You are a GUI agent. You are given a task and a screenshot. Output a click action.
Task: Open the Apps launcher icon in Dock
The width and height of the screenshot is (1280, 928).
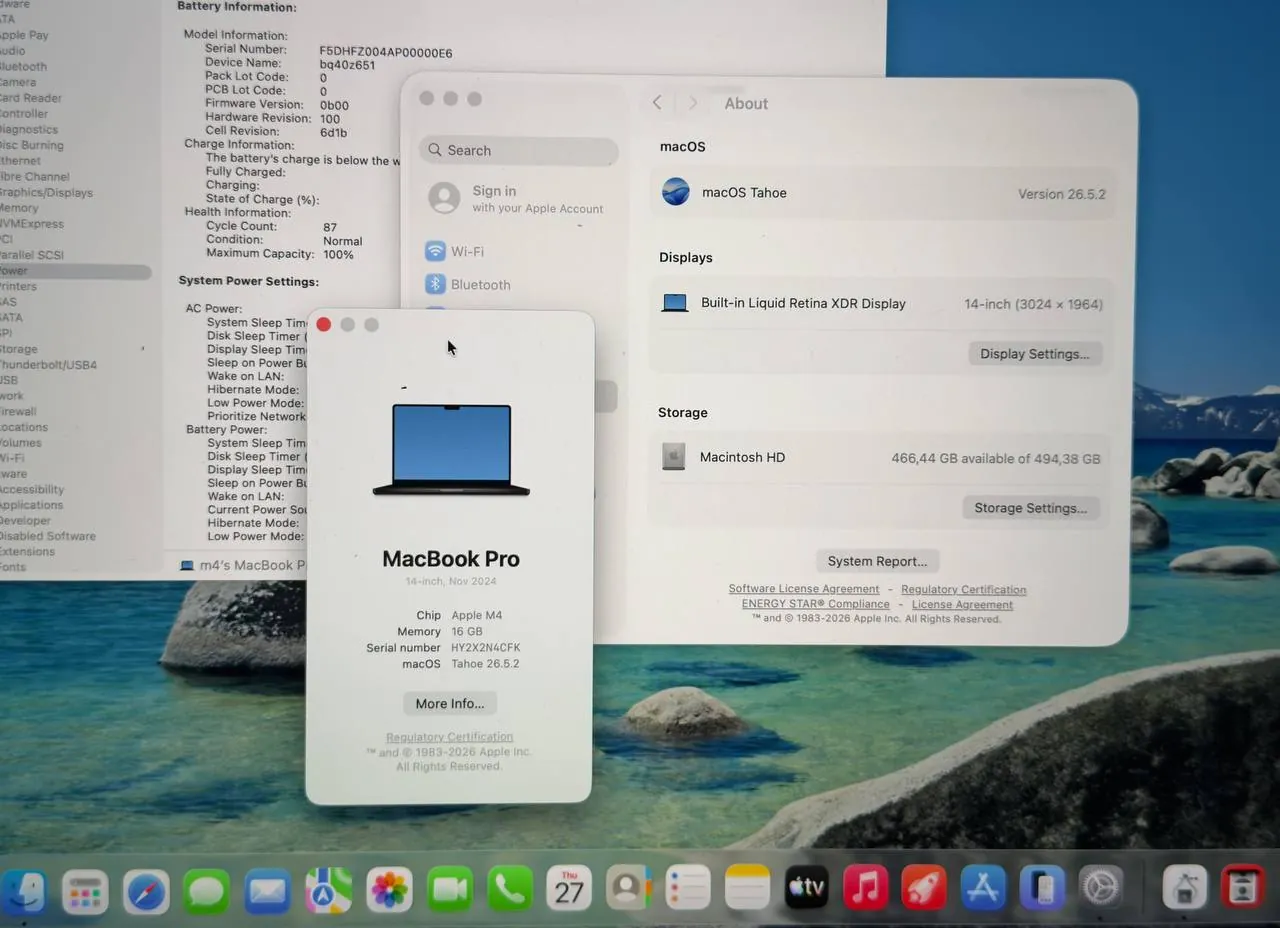[85, 890]
